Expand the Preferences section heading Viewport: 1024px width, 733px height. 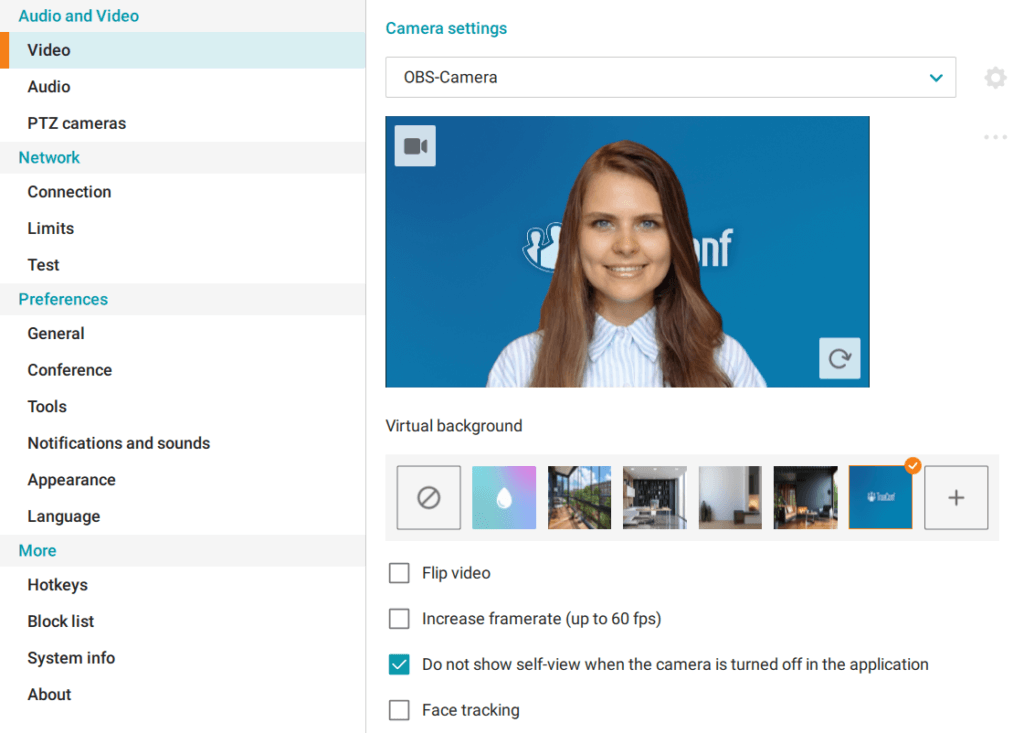coord(62,298)
